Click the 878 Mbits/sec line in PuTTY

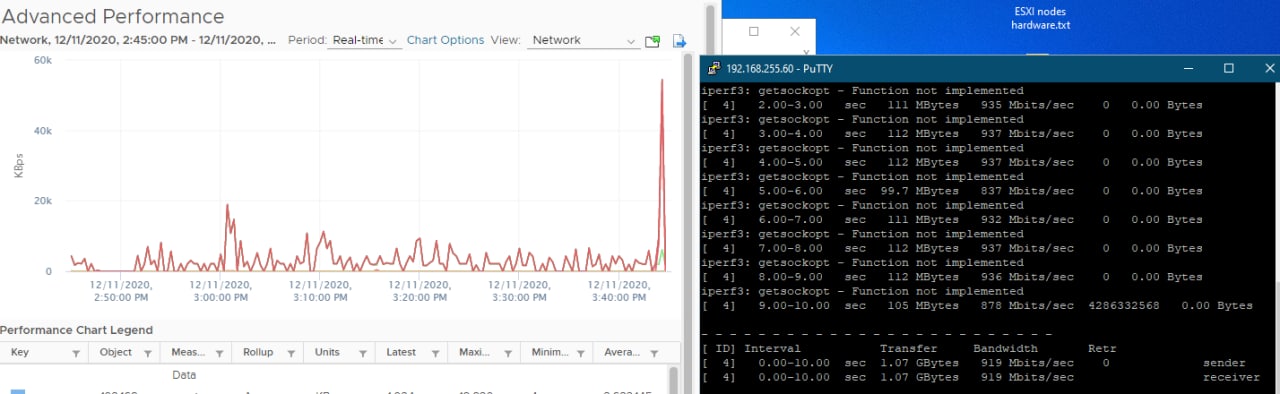point(977,305)
